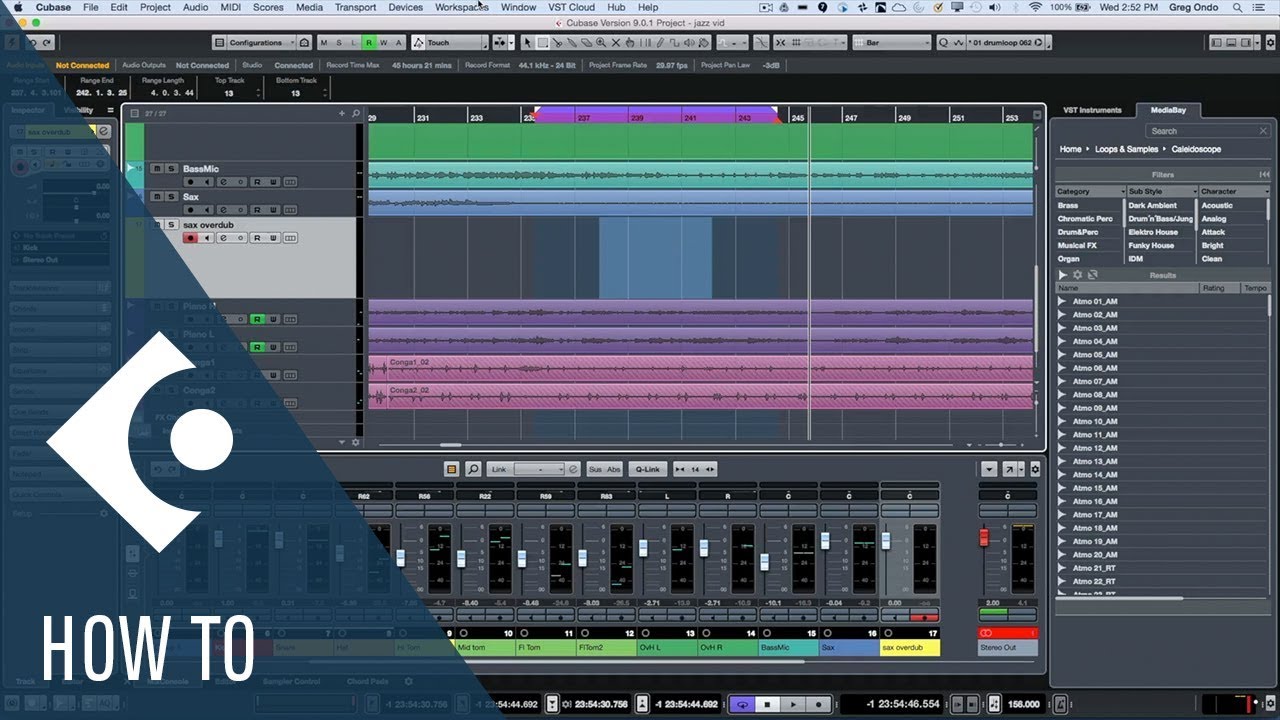Select the Zoom magnifier tool

click(x=600, y=43)
